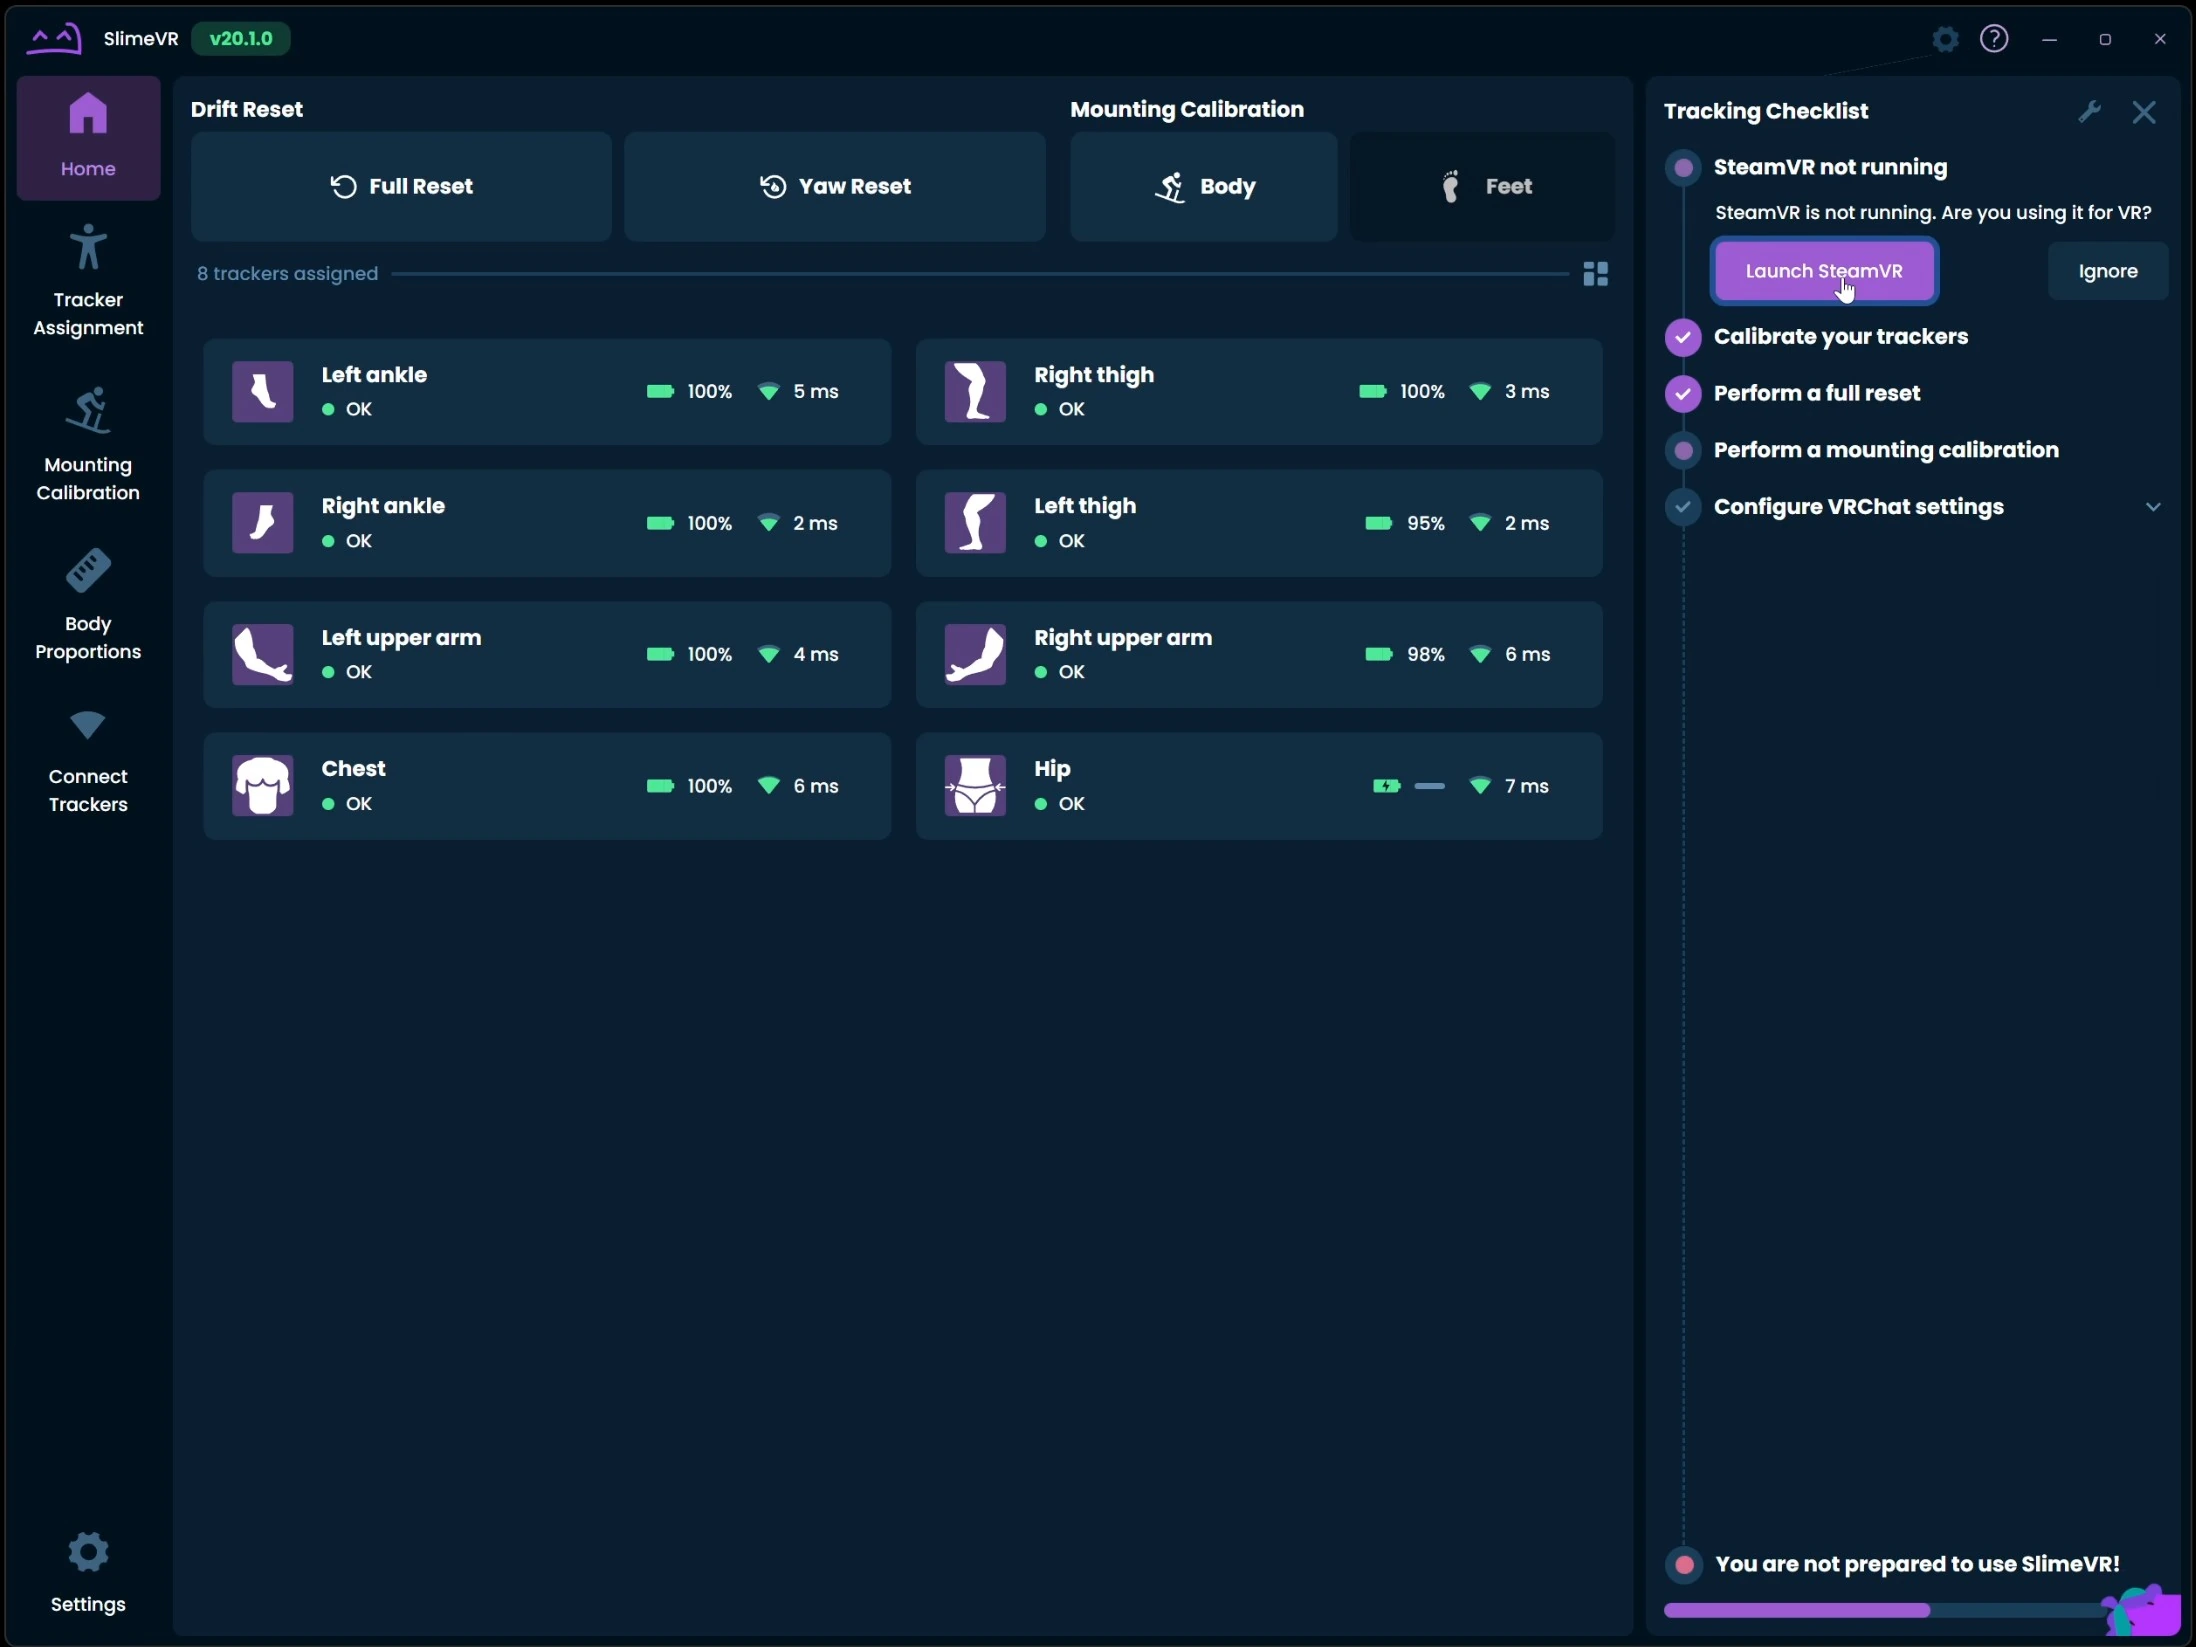Open the Home section in the sidebar

tap(88, 138)
